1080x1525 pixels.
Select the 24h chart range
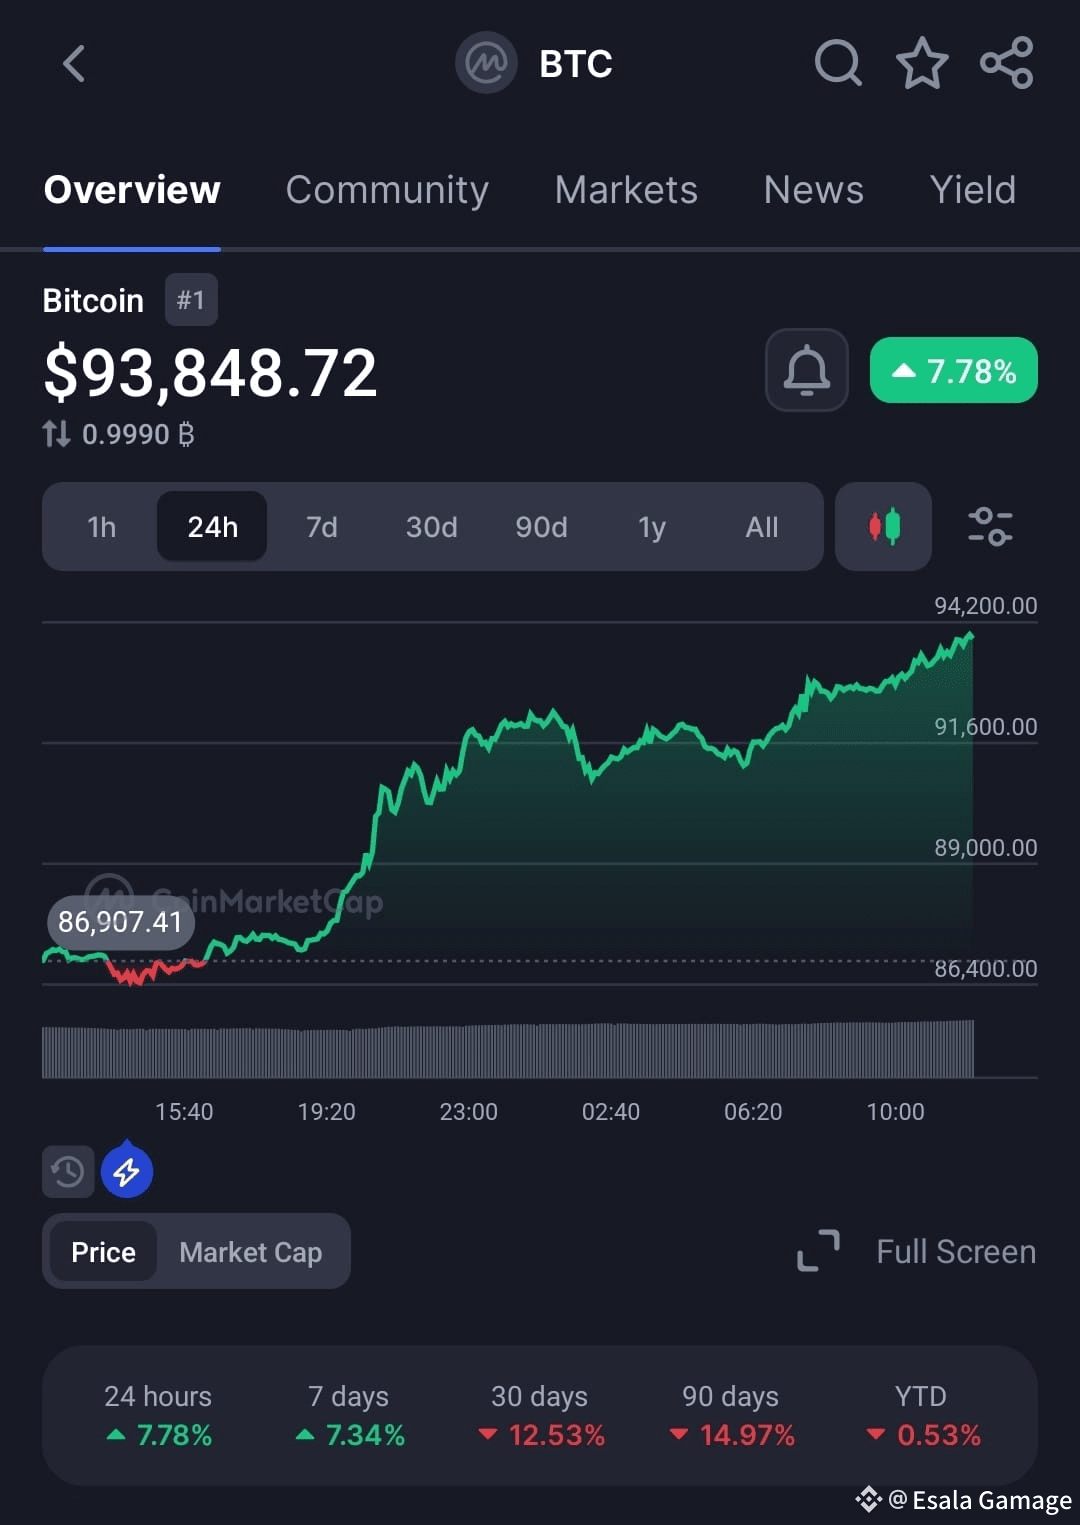pos(212,526)
